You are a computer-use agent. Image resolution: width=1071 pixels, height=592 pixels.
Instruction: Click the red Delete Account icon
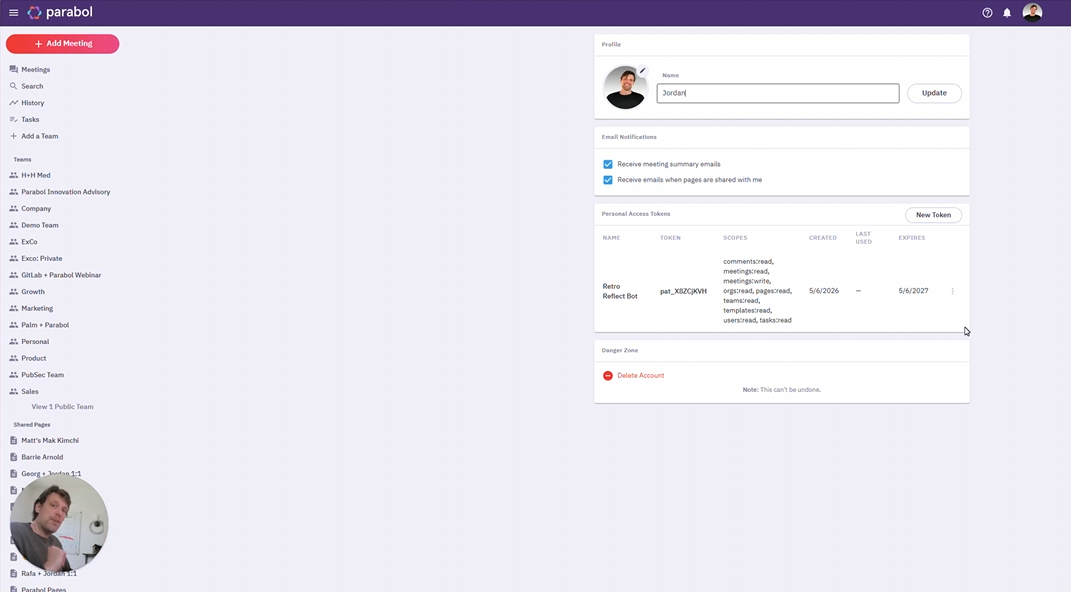608,376
